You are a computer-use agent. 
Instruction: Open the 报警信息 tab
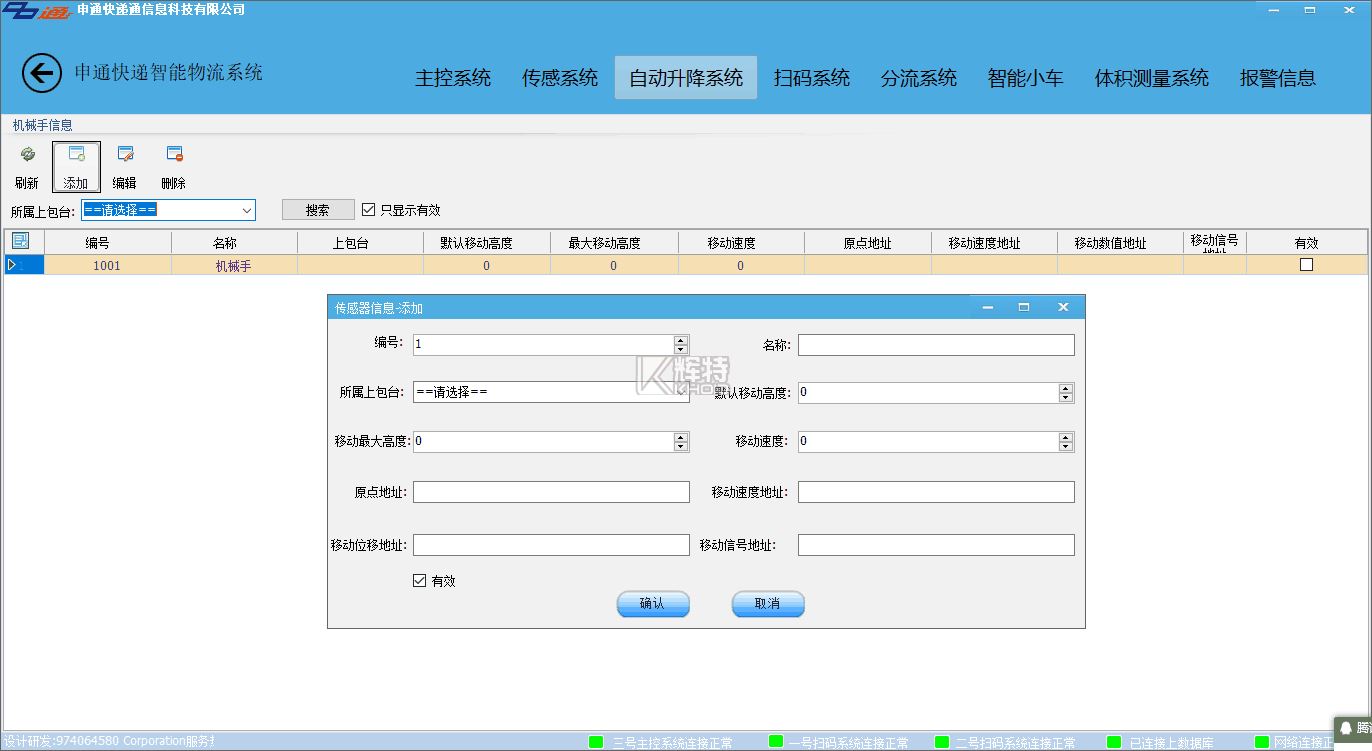[x=1277, y=78]
